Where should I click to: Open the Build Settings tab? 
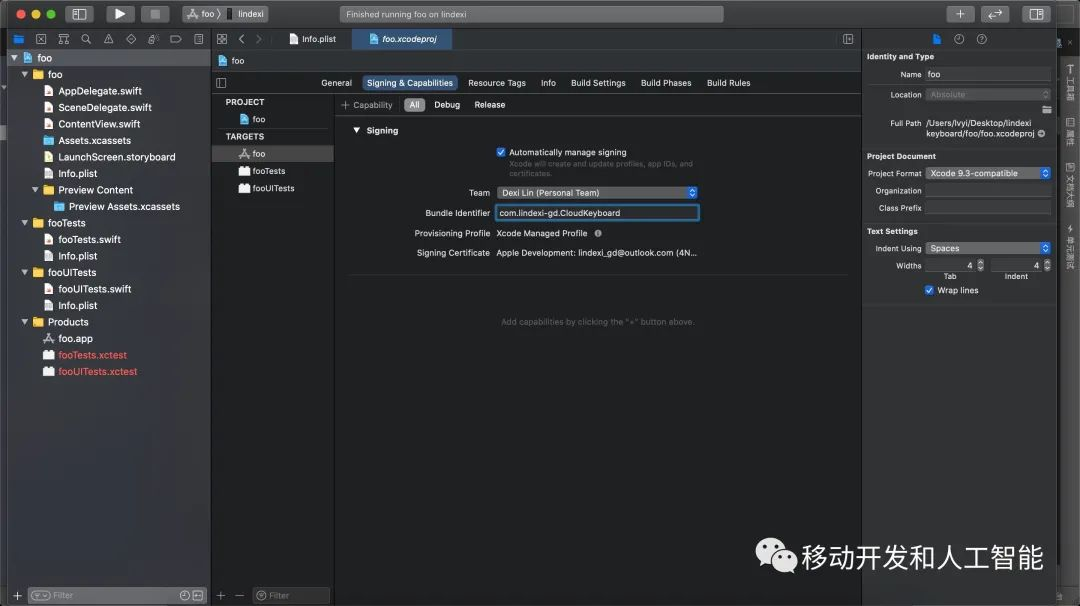tap(598, 83)
